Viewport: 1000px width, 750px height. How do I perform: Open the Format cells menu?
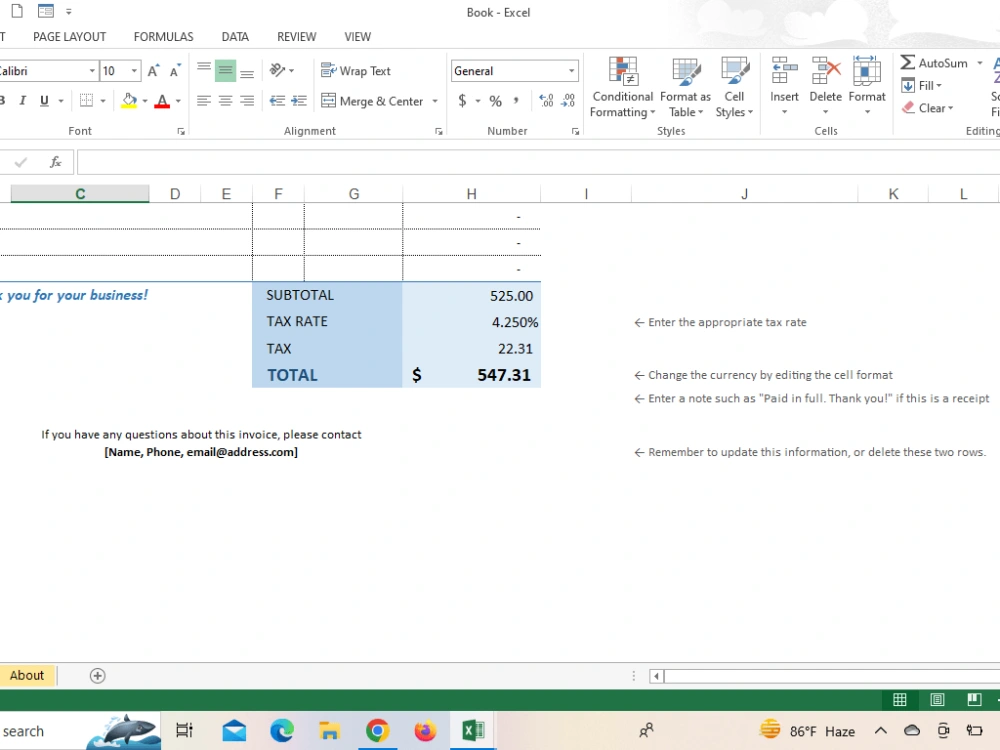pyautogui.click(x=867, y=86)
